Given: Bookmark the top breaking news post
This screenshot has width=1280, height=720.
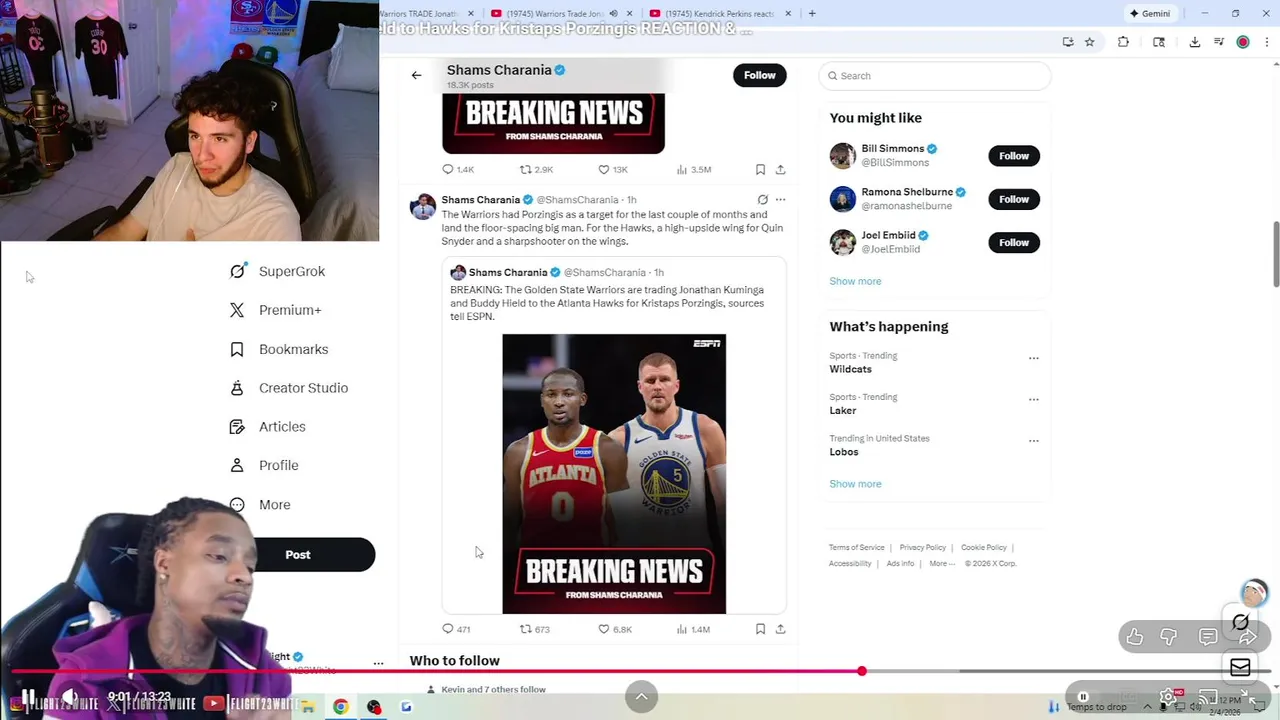Looking at the screenshot, I should pyautogui.click(x=760, y=169).
